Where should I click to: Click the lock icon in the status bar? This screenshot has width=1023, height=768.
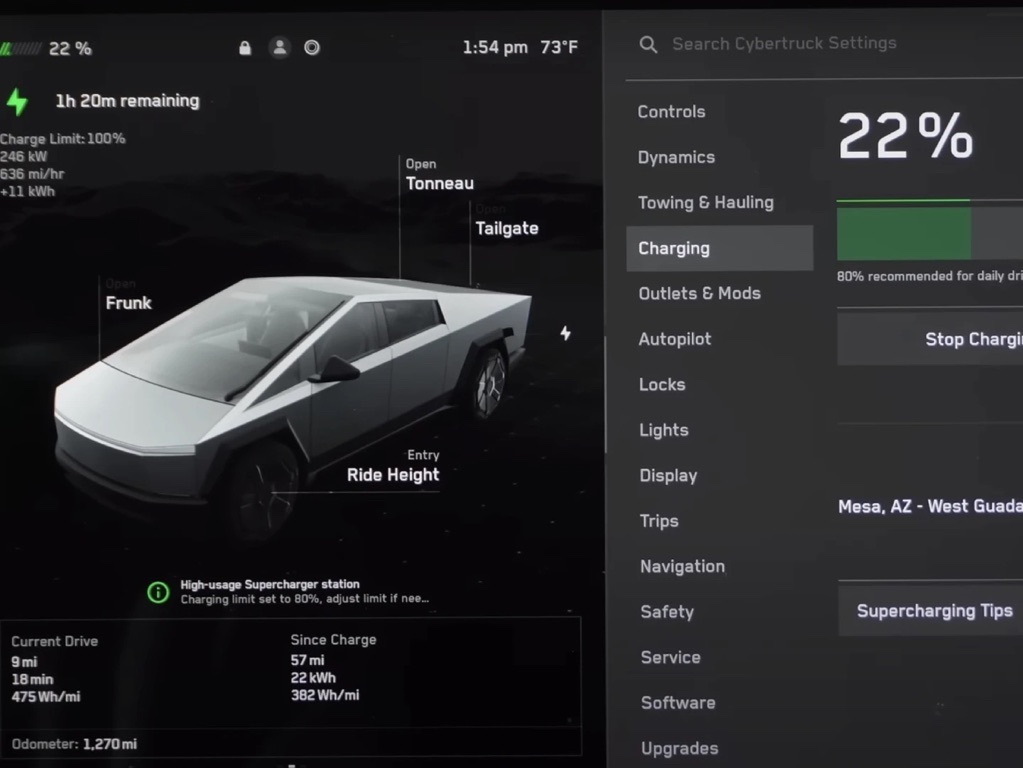click(x=246, y=48)
